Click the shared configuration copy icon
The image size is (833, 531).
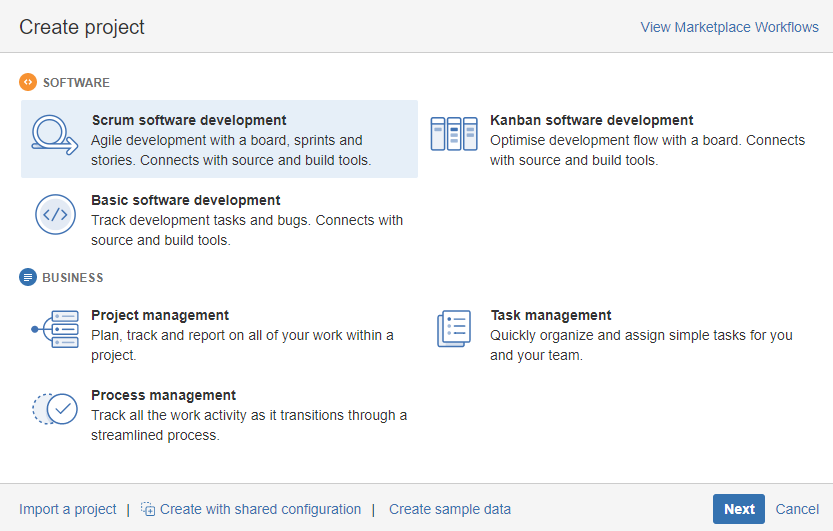148,509
